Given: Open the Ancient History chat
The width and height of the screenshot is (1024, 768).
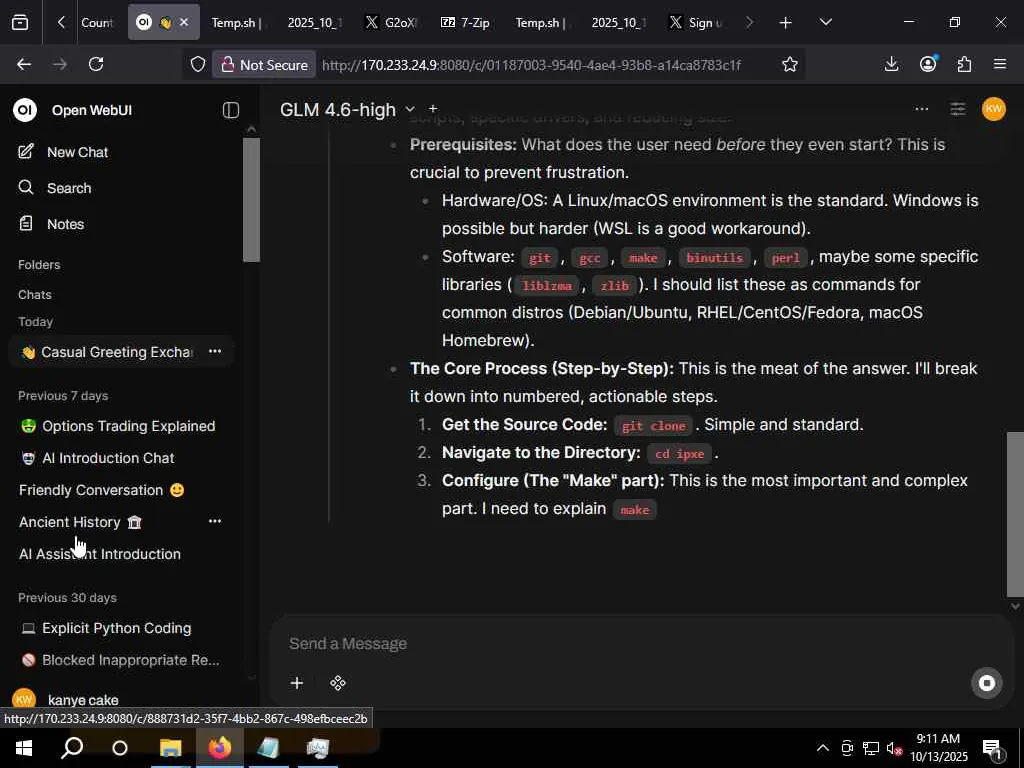Looking at the screenshot, I should [80, 522].
